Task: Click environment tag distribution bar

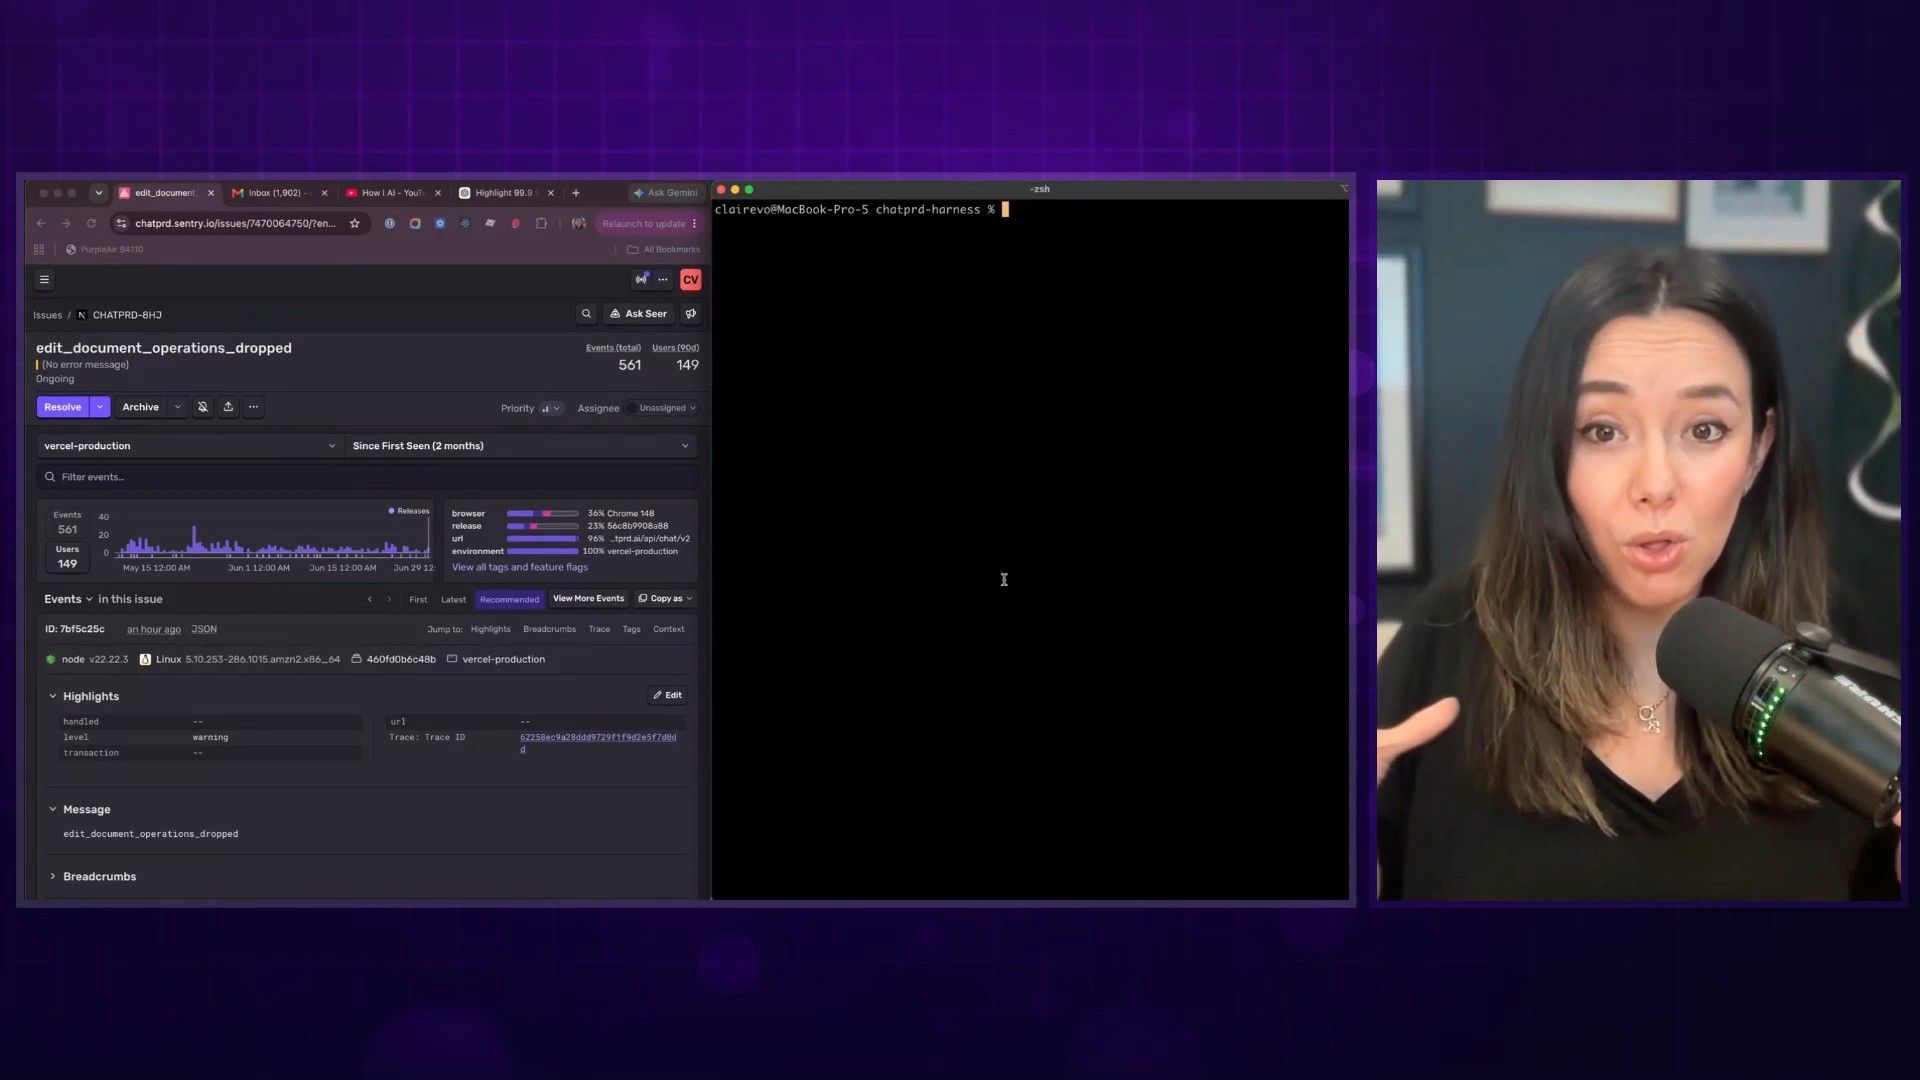Action: [542, 551]
